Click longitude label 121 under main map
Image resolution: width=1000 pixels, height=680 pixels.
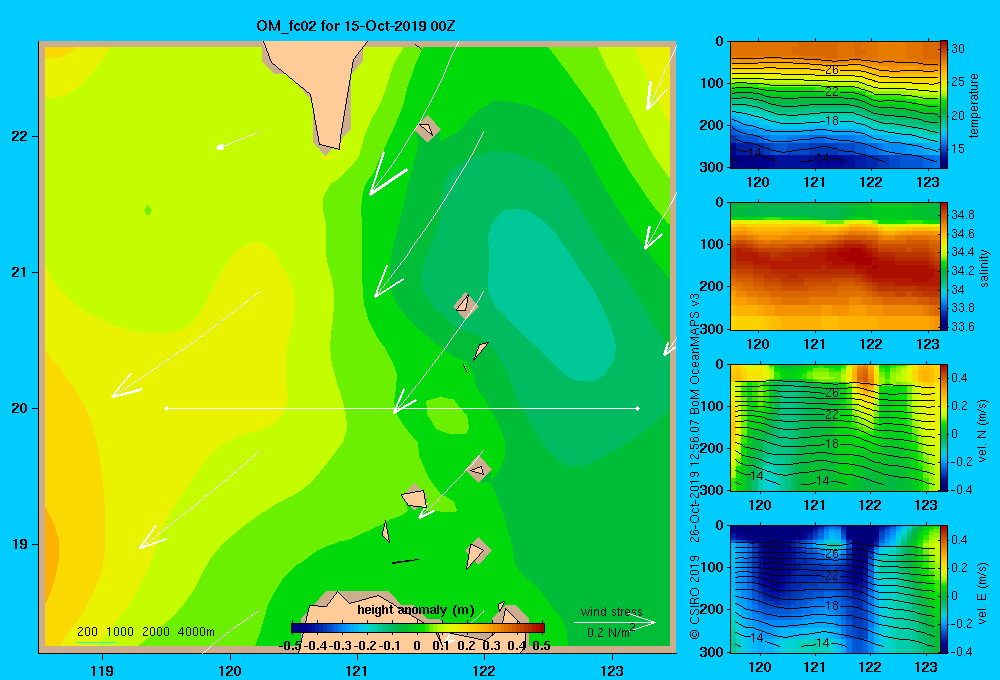(x=357, y=670)
